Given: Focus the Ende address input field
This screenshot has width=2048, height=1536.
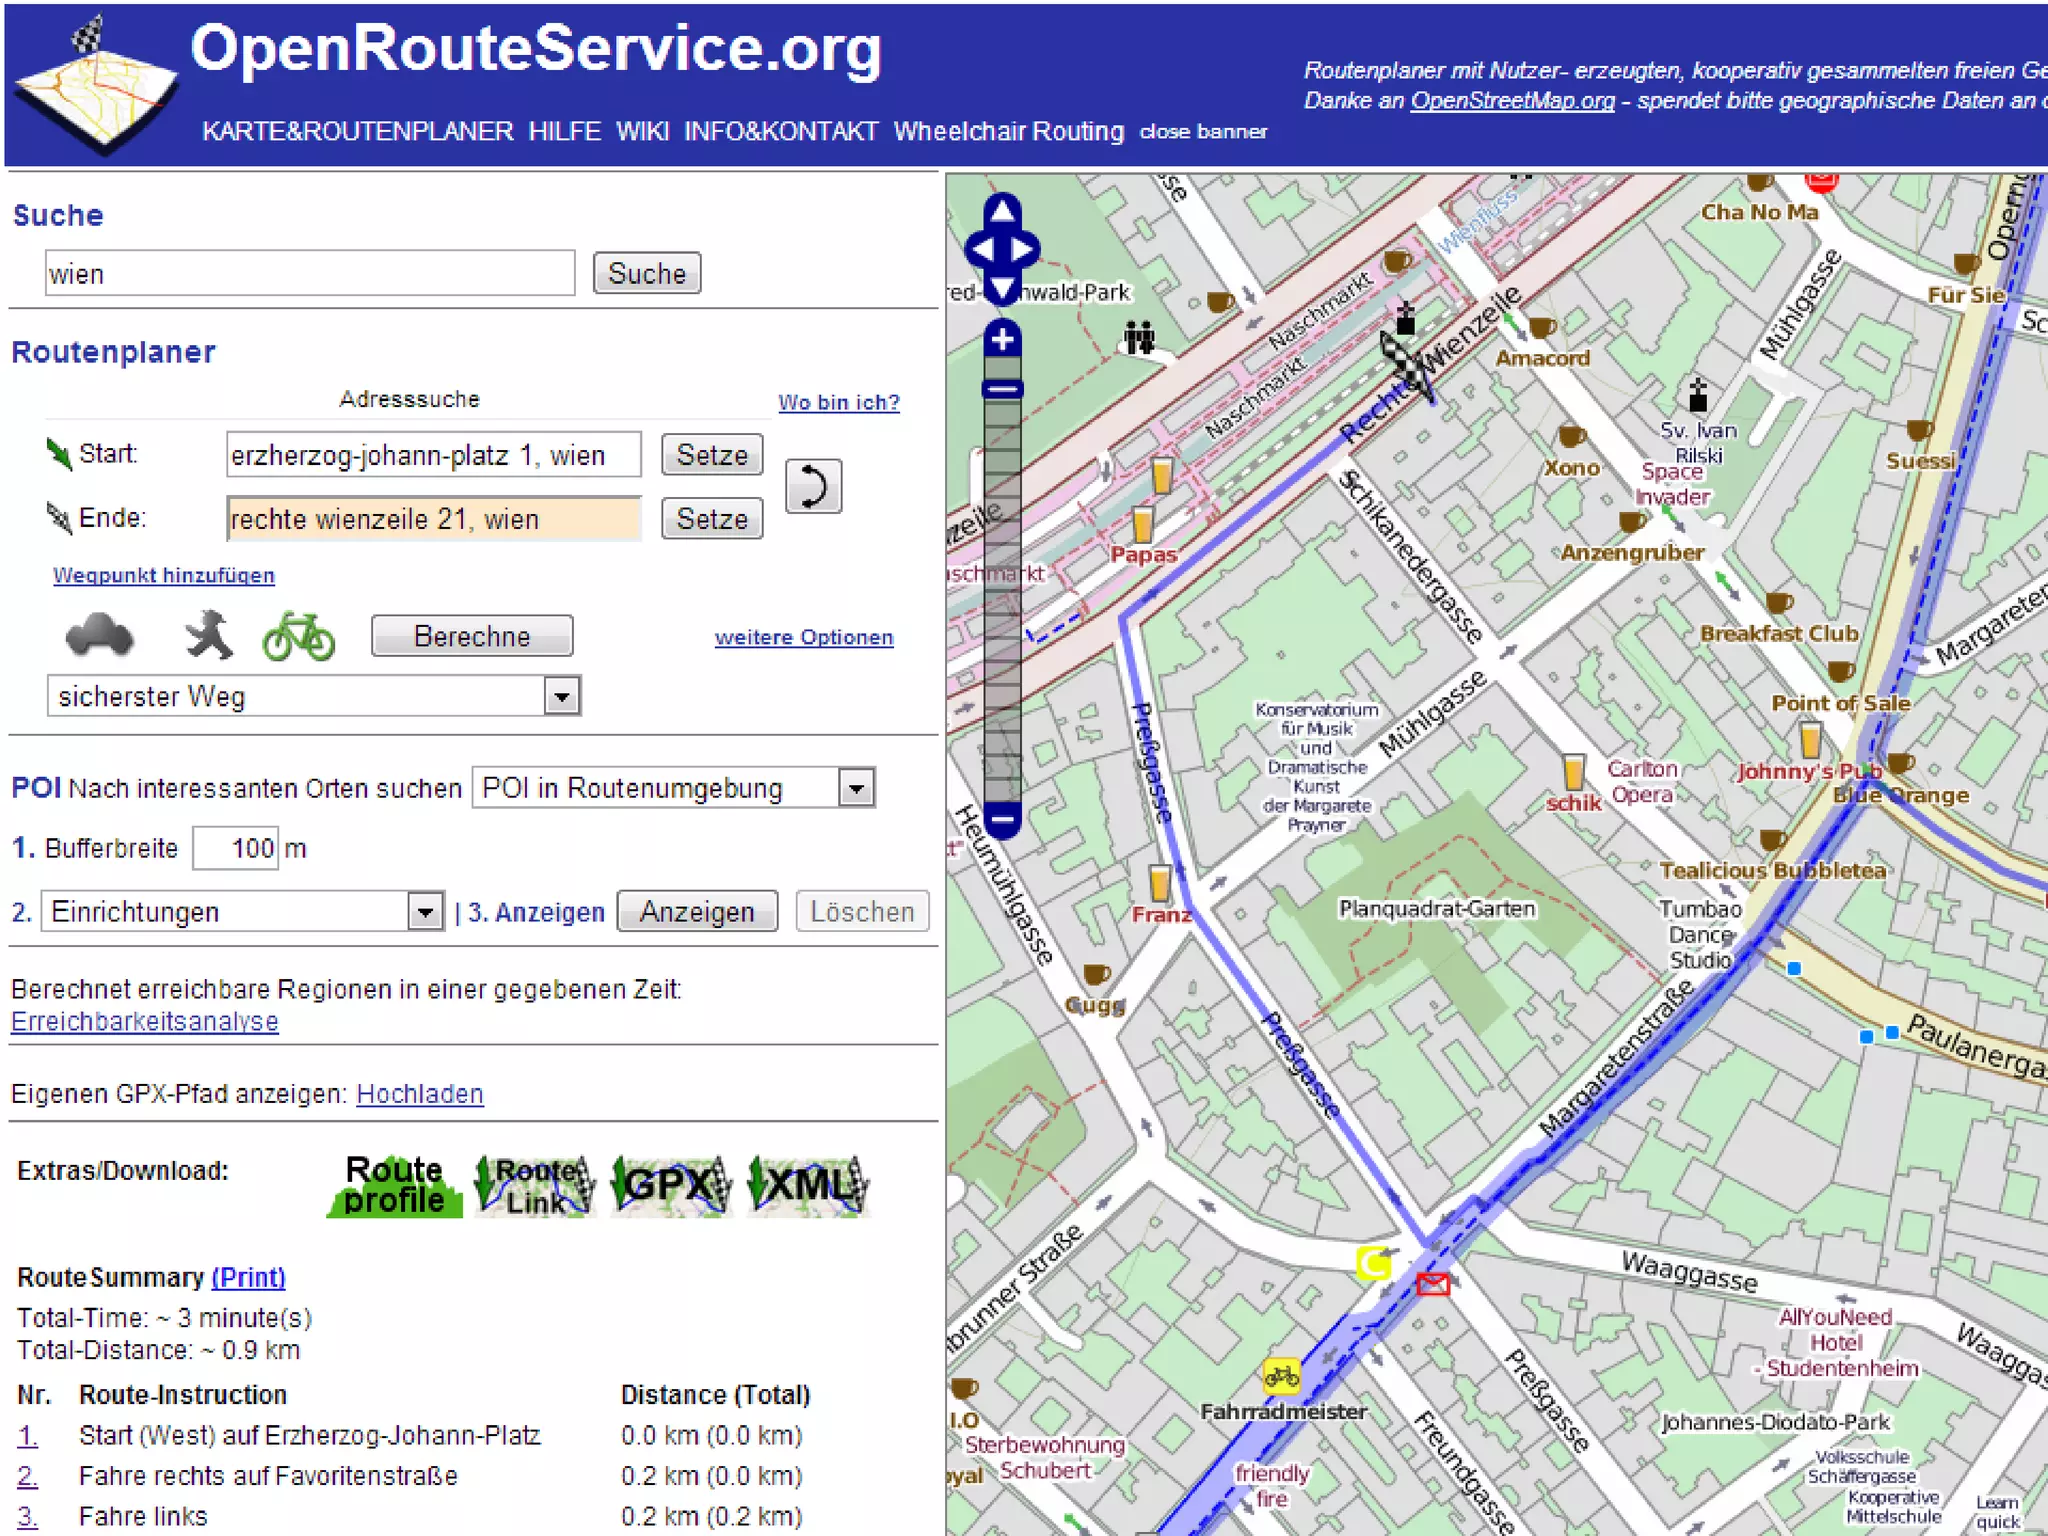Looking at the screenshot, I should click(x=434, y=519).
